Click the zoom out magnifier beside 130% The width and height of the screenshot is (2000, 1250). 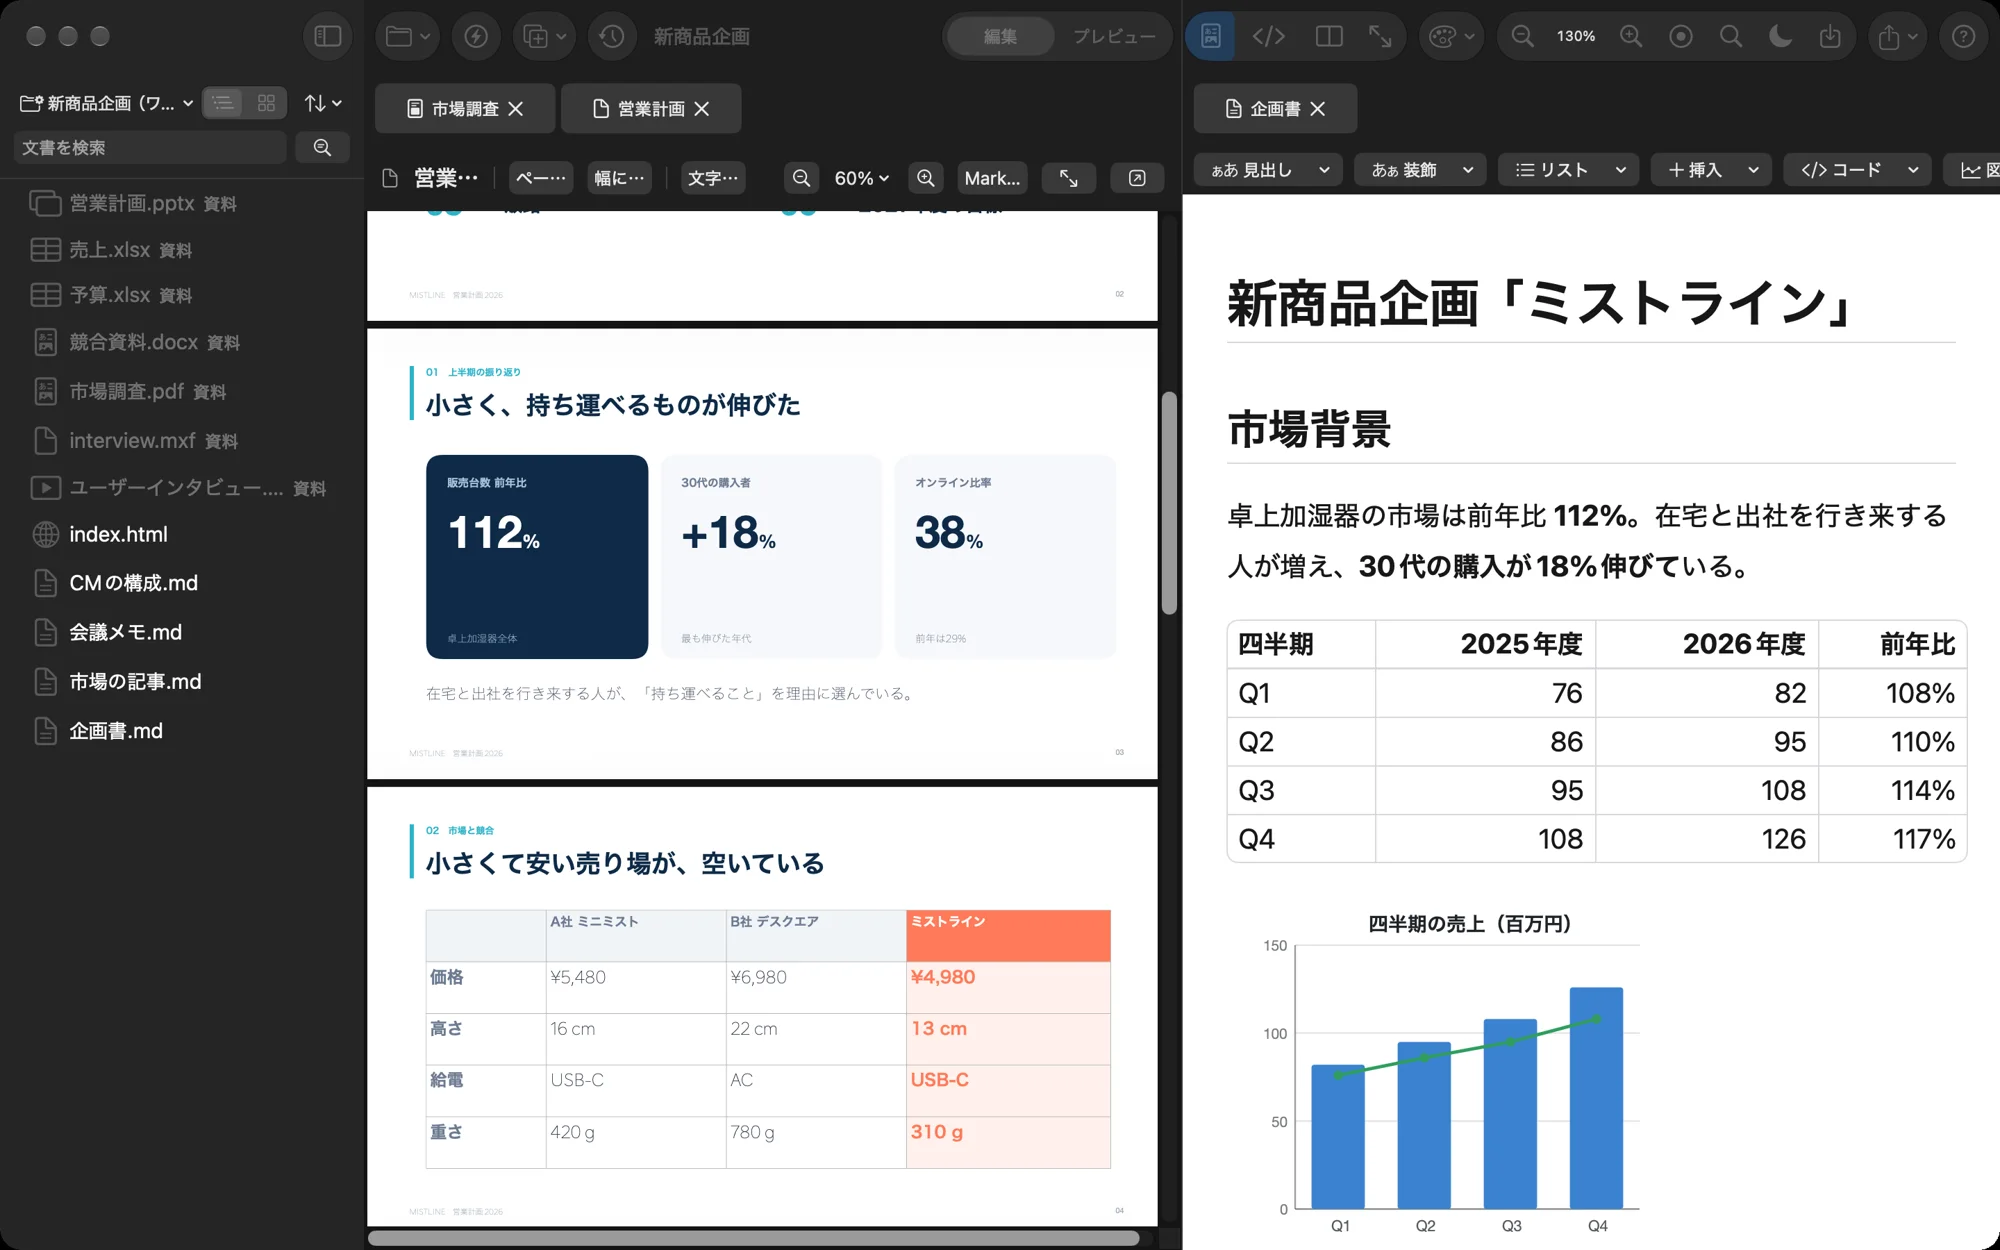tap(1522, 37)
